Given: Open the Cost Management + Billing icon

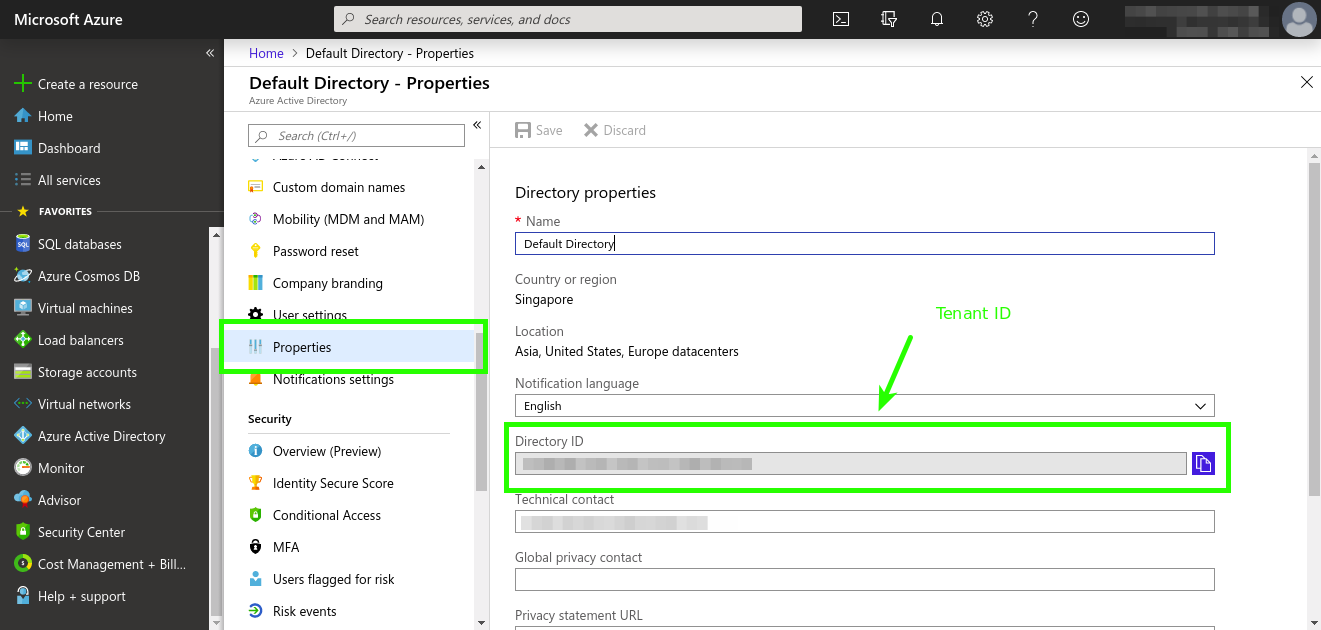Looking at the screenshot, I should tap(23, 564).
